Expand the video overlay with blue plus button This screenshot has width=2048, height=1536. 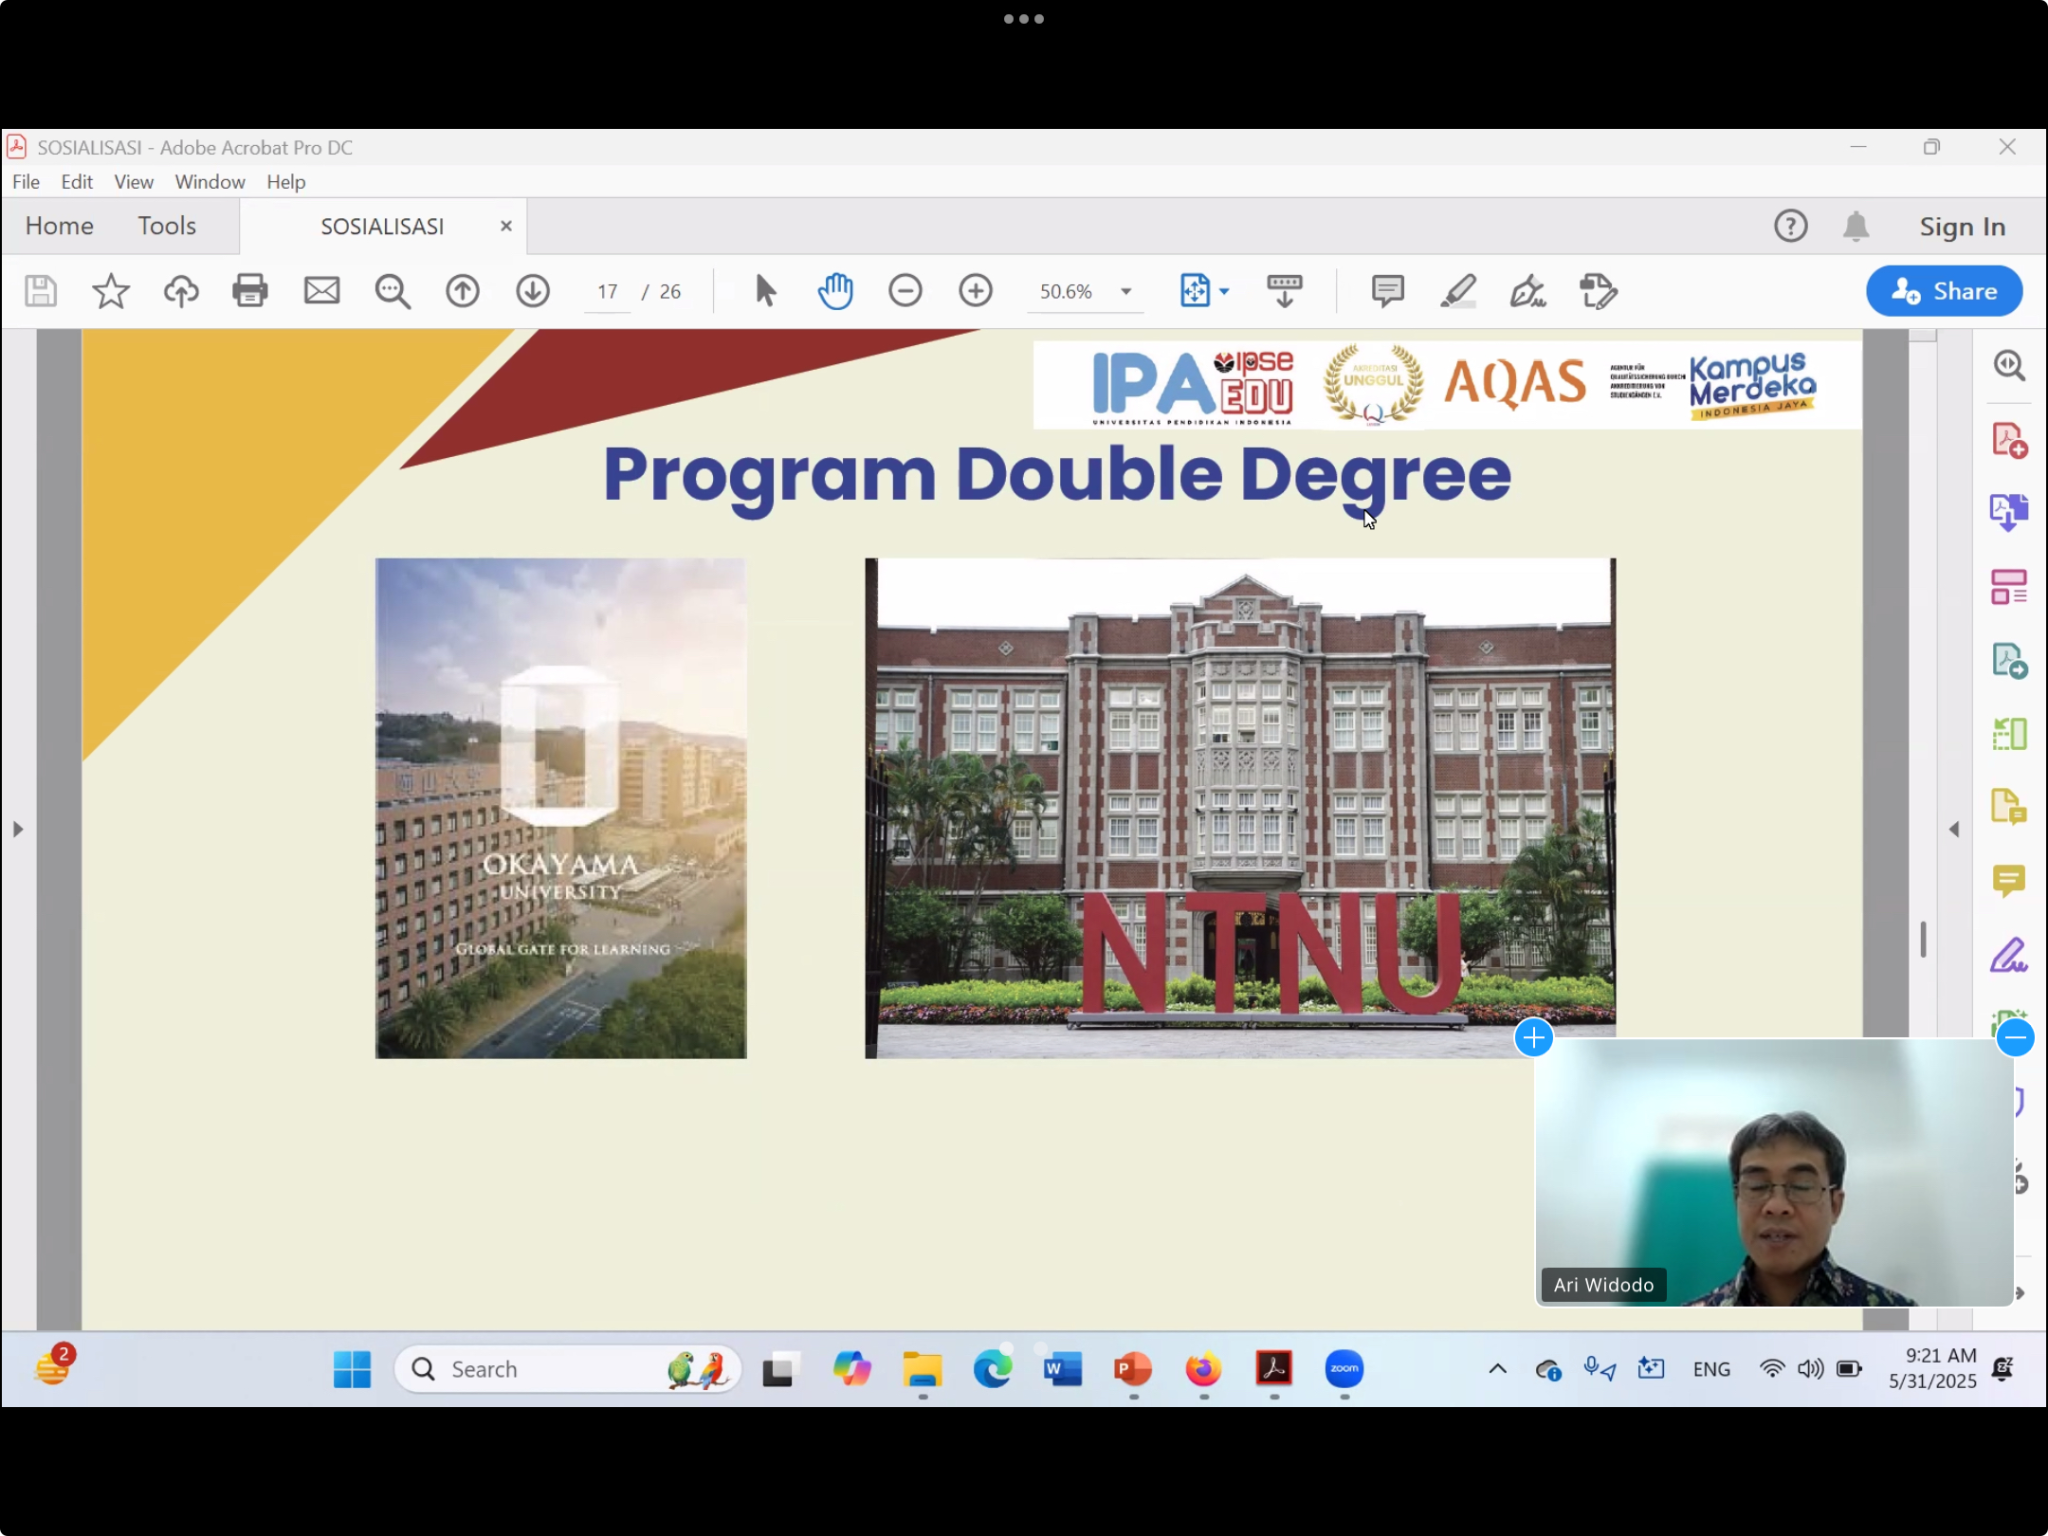[1533, 1038]
